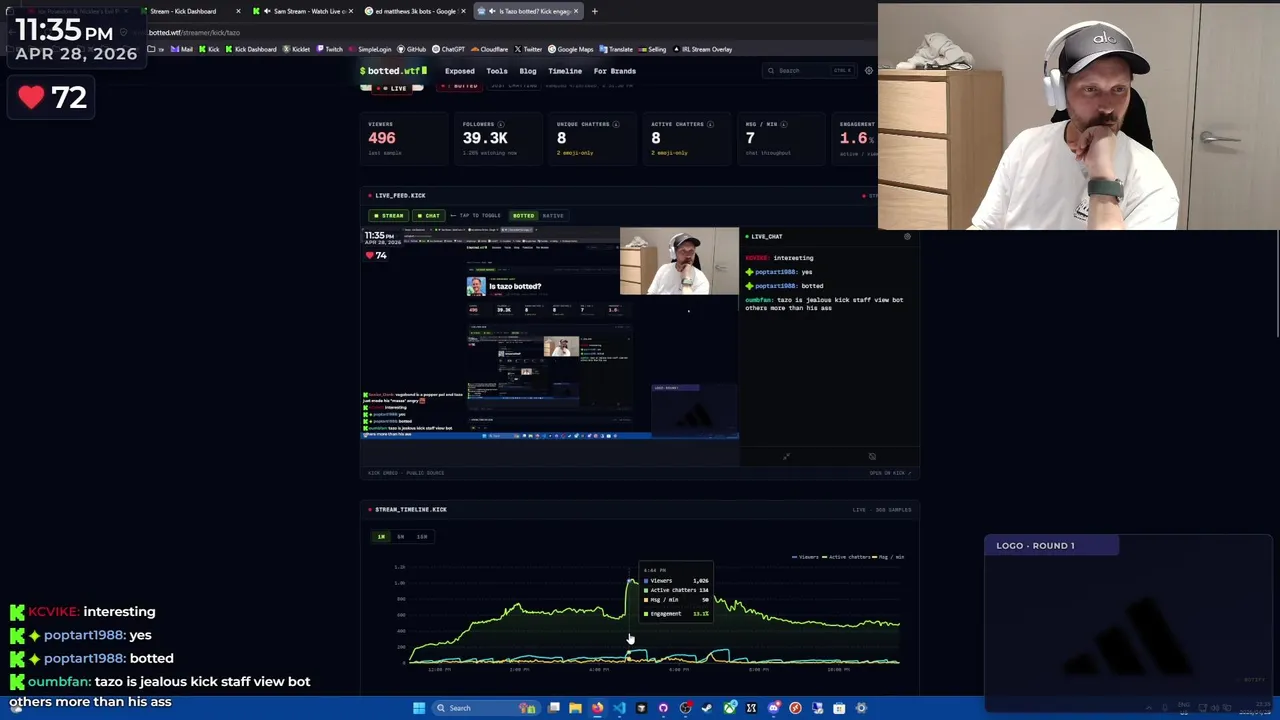Image resolution: width=1280 pixels, height=720 pixels.
Task: Toggle the STREAM feed button
Action: (388, 215)
